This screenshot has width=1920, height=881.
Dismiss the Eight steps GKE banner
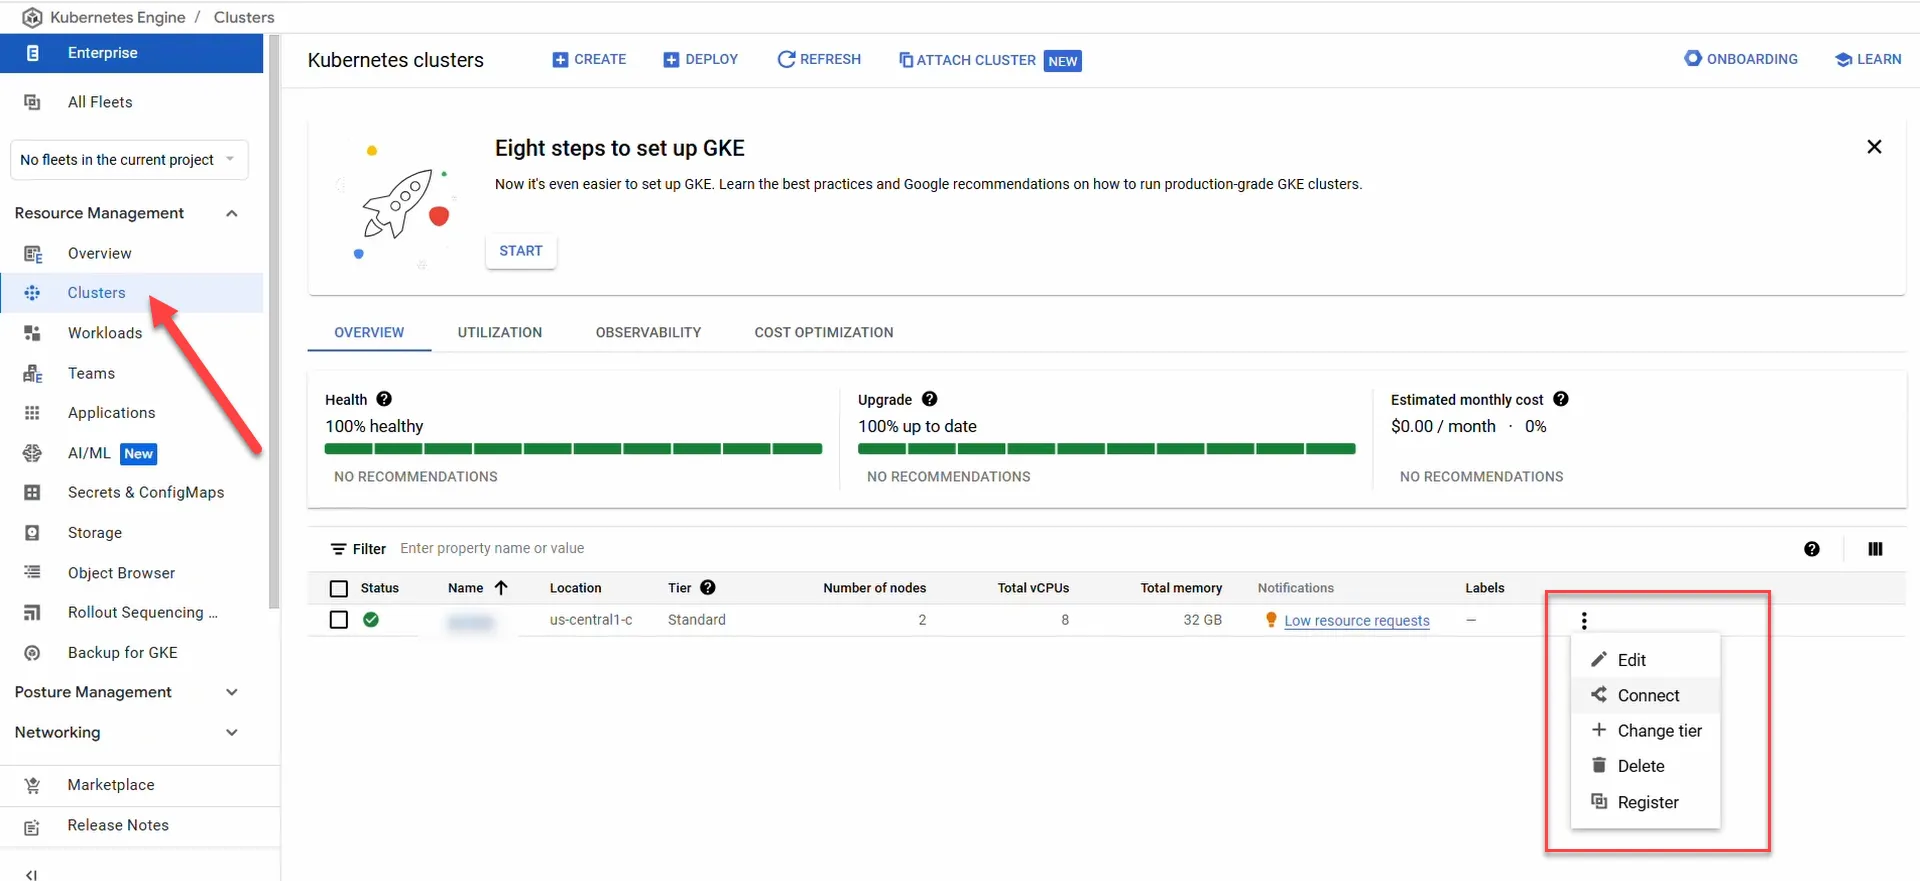(x=1874, y=147)
